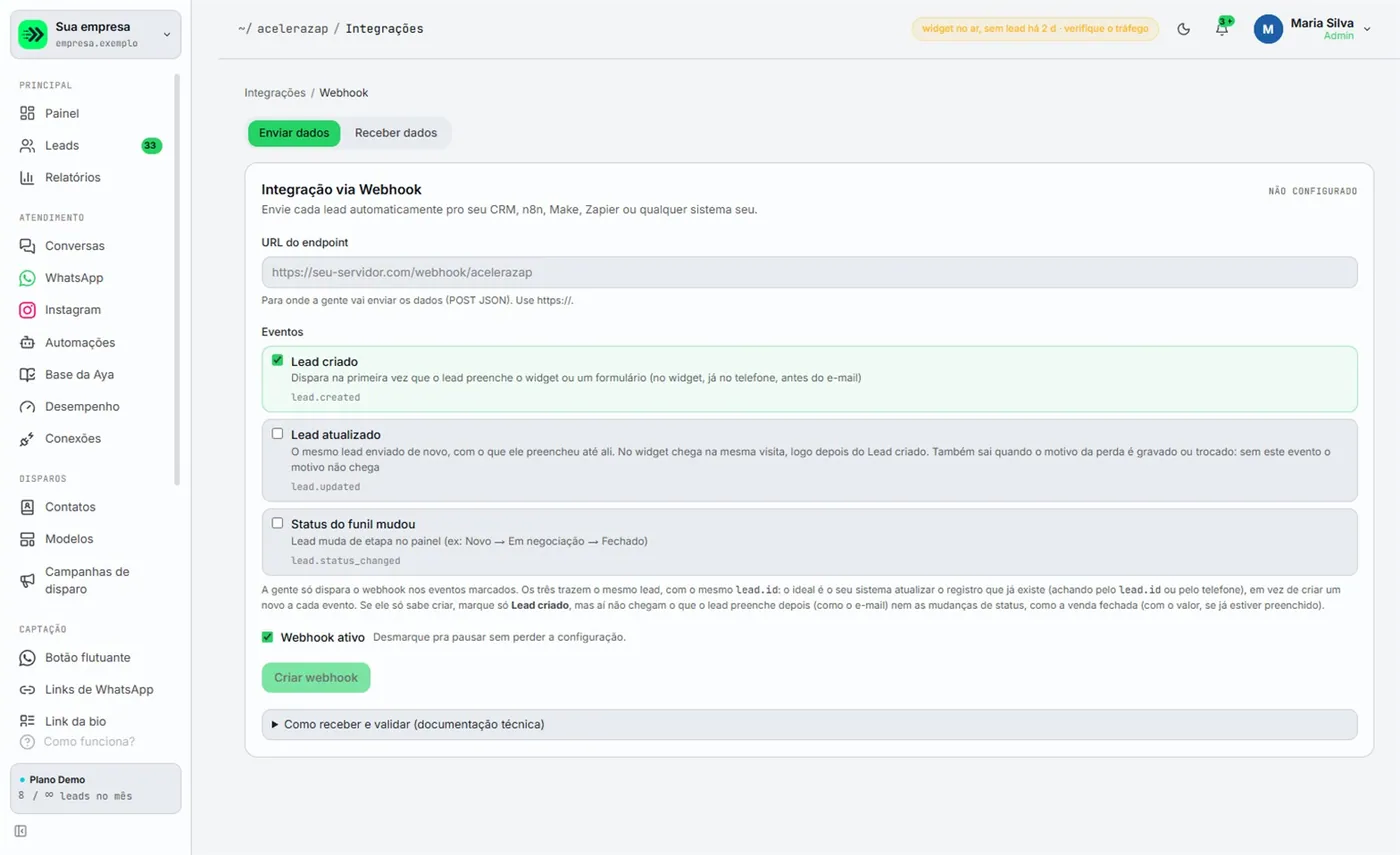Viewport: 1400px width, 855px height.
Task: Collapse the sidebar with the panel icon
Action: click(x=21, y=831)
